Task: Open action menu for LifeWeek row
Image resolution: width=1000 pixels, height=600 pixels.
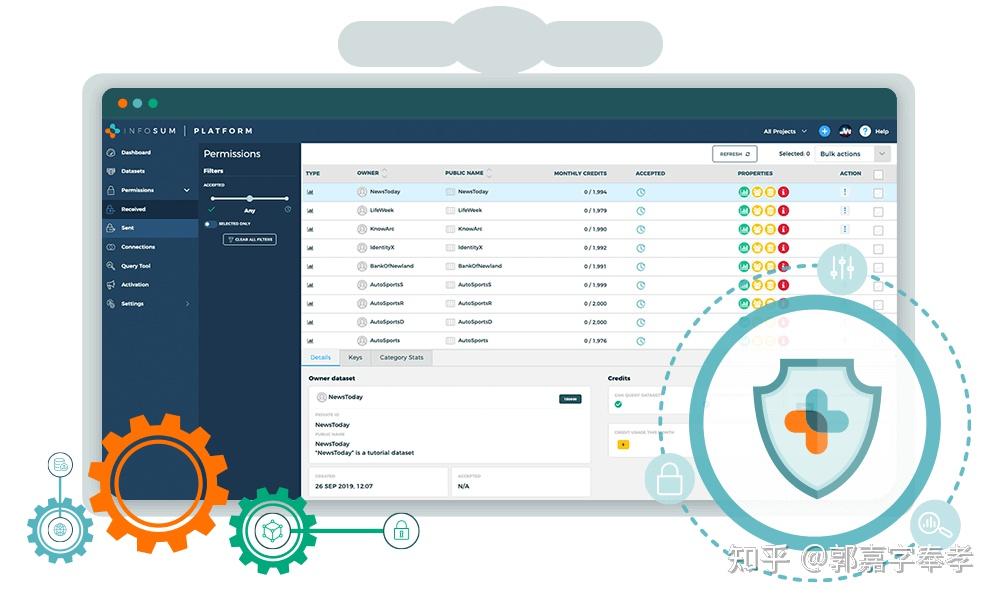Action: [x=845, y=210]
